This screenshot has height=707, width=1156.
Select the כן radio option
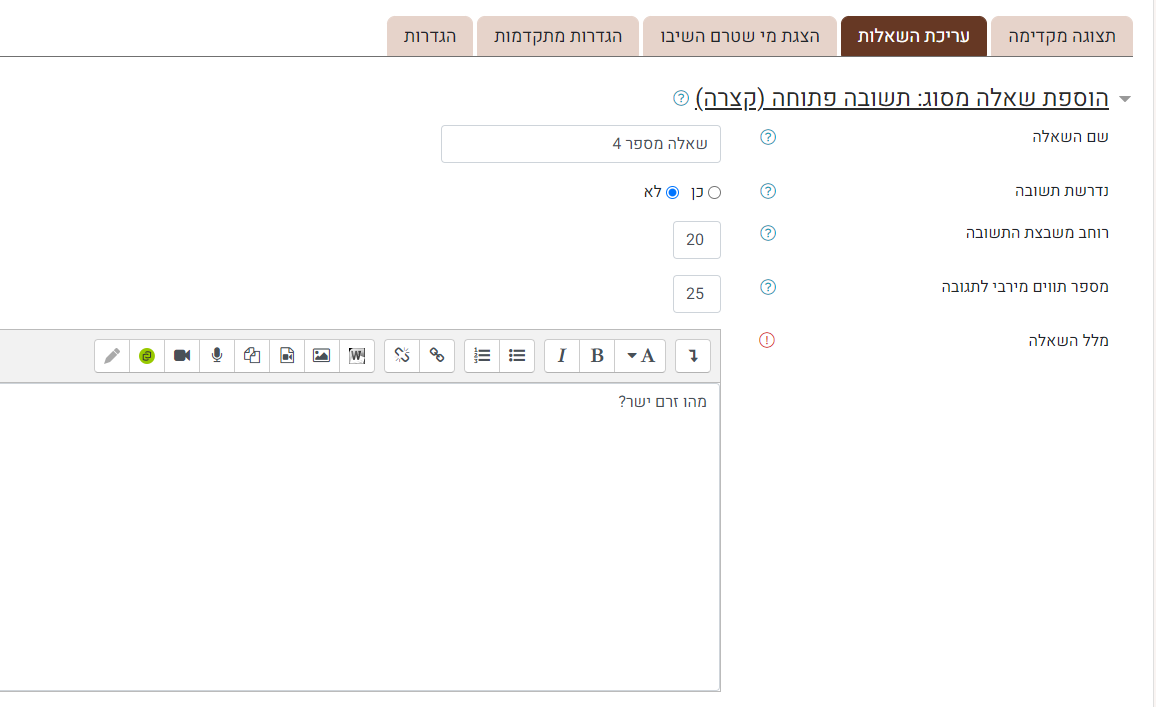pyautogui.click(x=714, y=192)
